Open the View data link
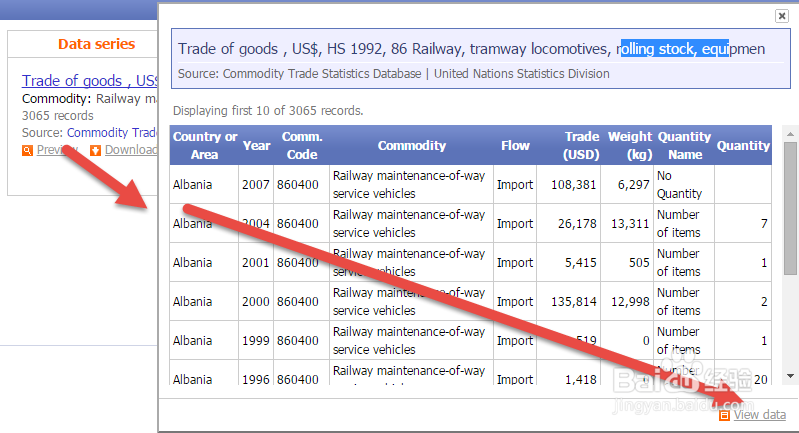This screenshot has width=799, height=433. [x=759, y=415]
